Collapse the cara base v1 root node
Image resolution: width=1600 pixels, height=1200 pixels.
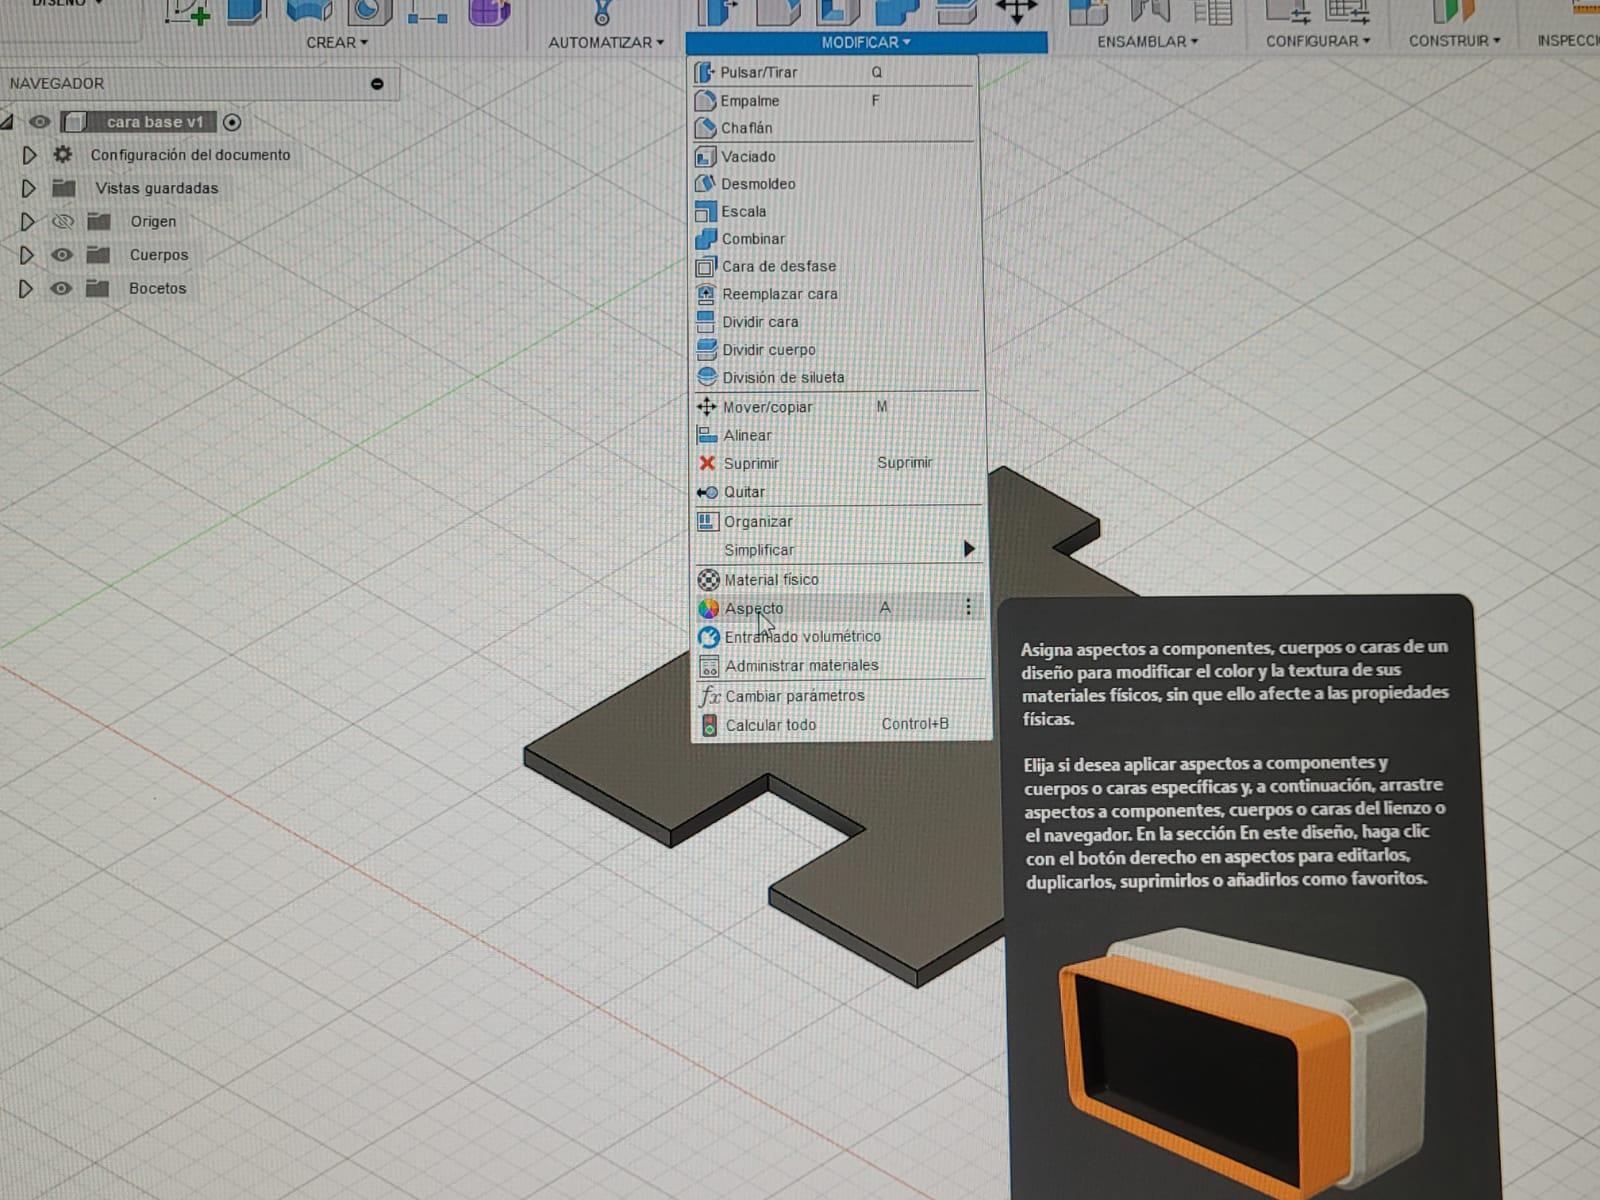(x=6, y=122)
